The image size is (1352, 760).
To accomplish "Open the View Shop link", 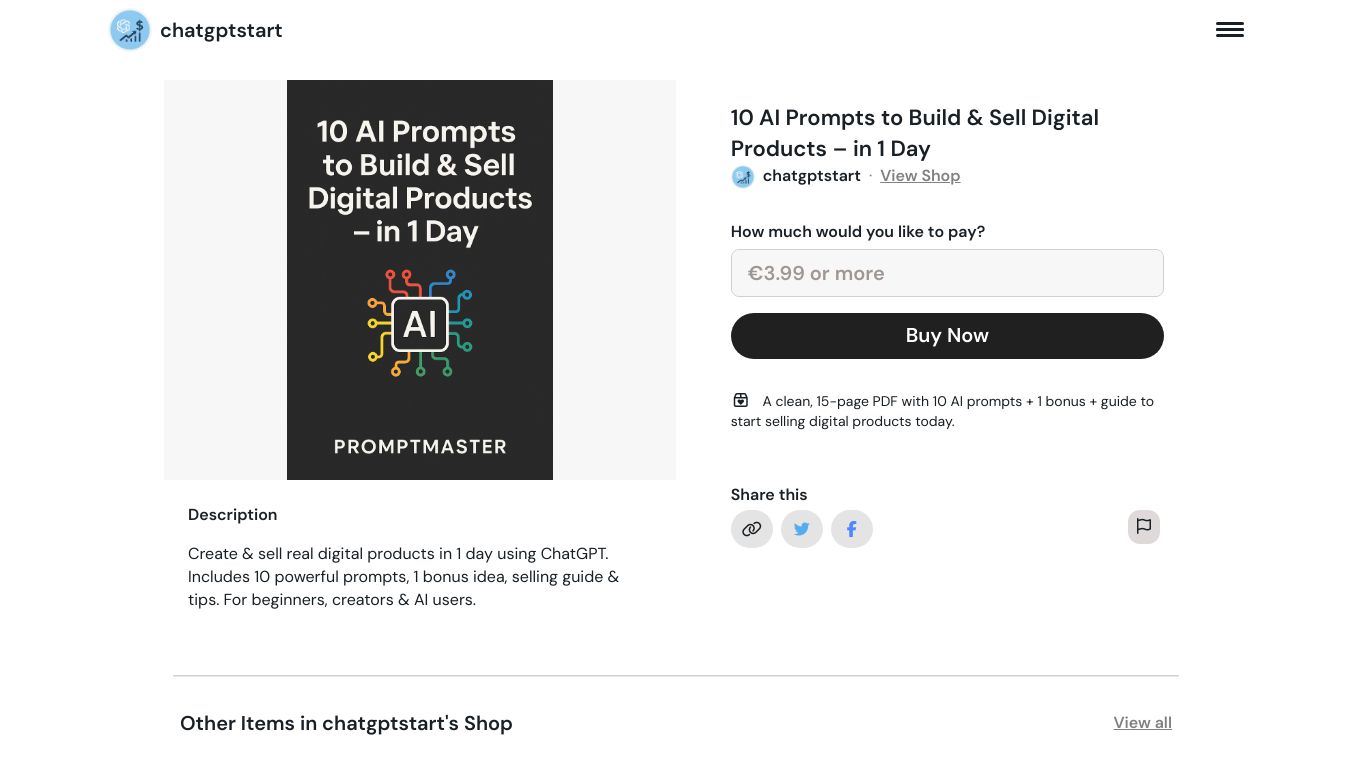I will point(920,176).
